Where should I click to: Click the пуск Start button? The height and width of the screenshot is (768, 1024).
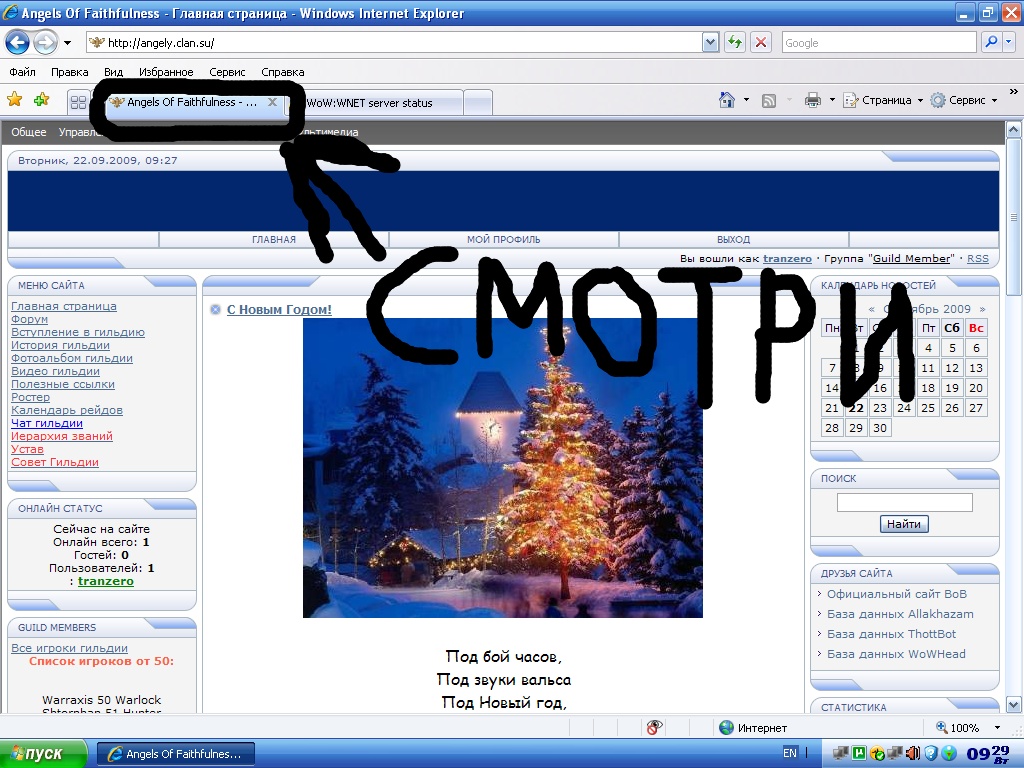(43, 754)
